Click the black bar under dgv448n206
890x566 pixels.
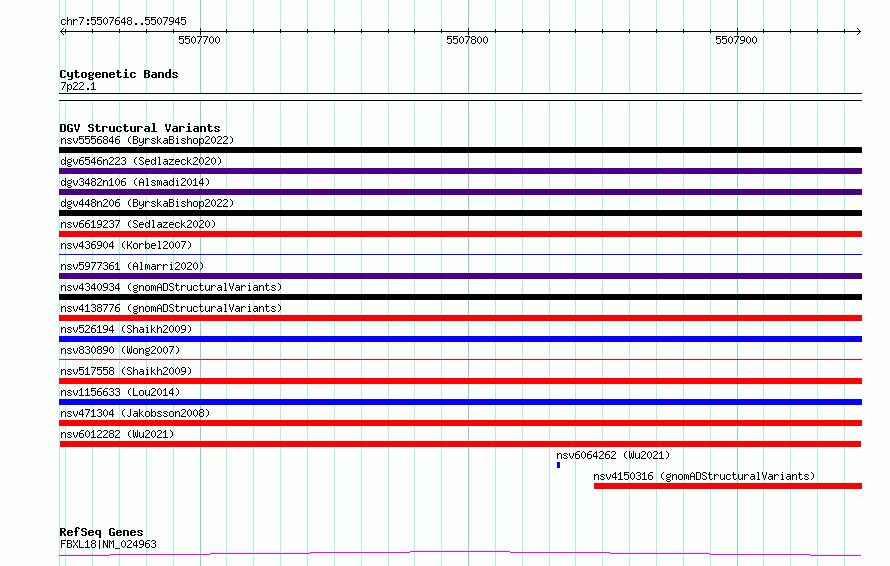pyautogui.click(x=460, y=213)
